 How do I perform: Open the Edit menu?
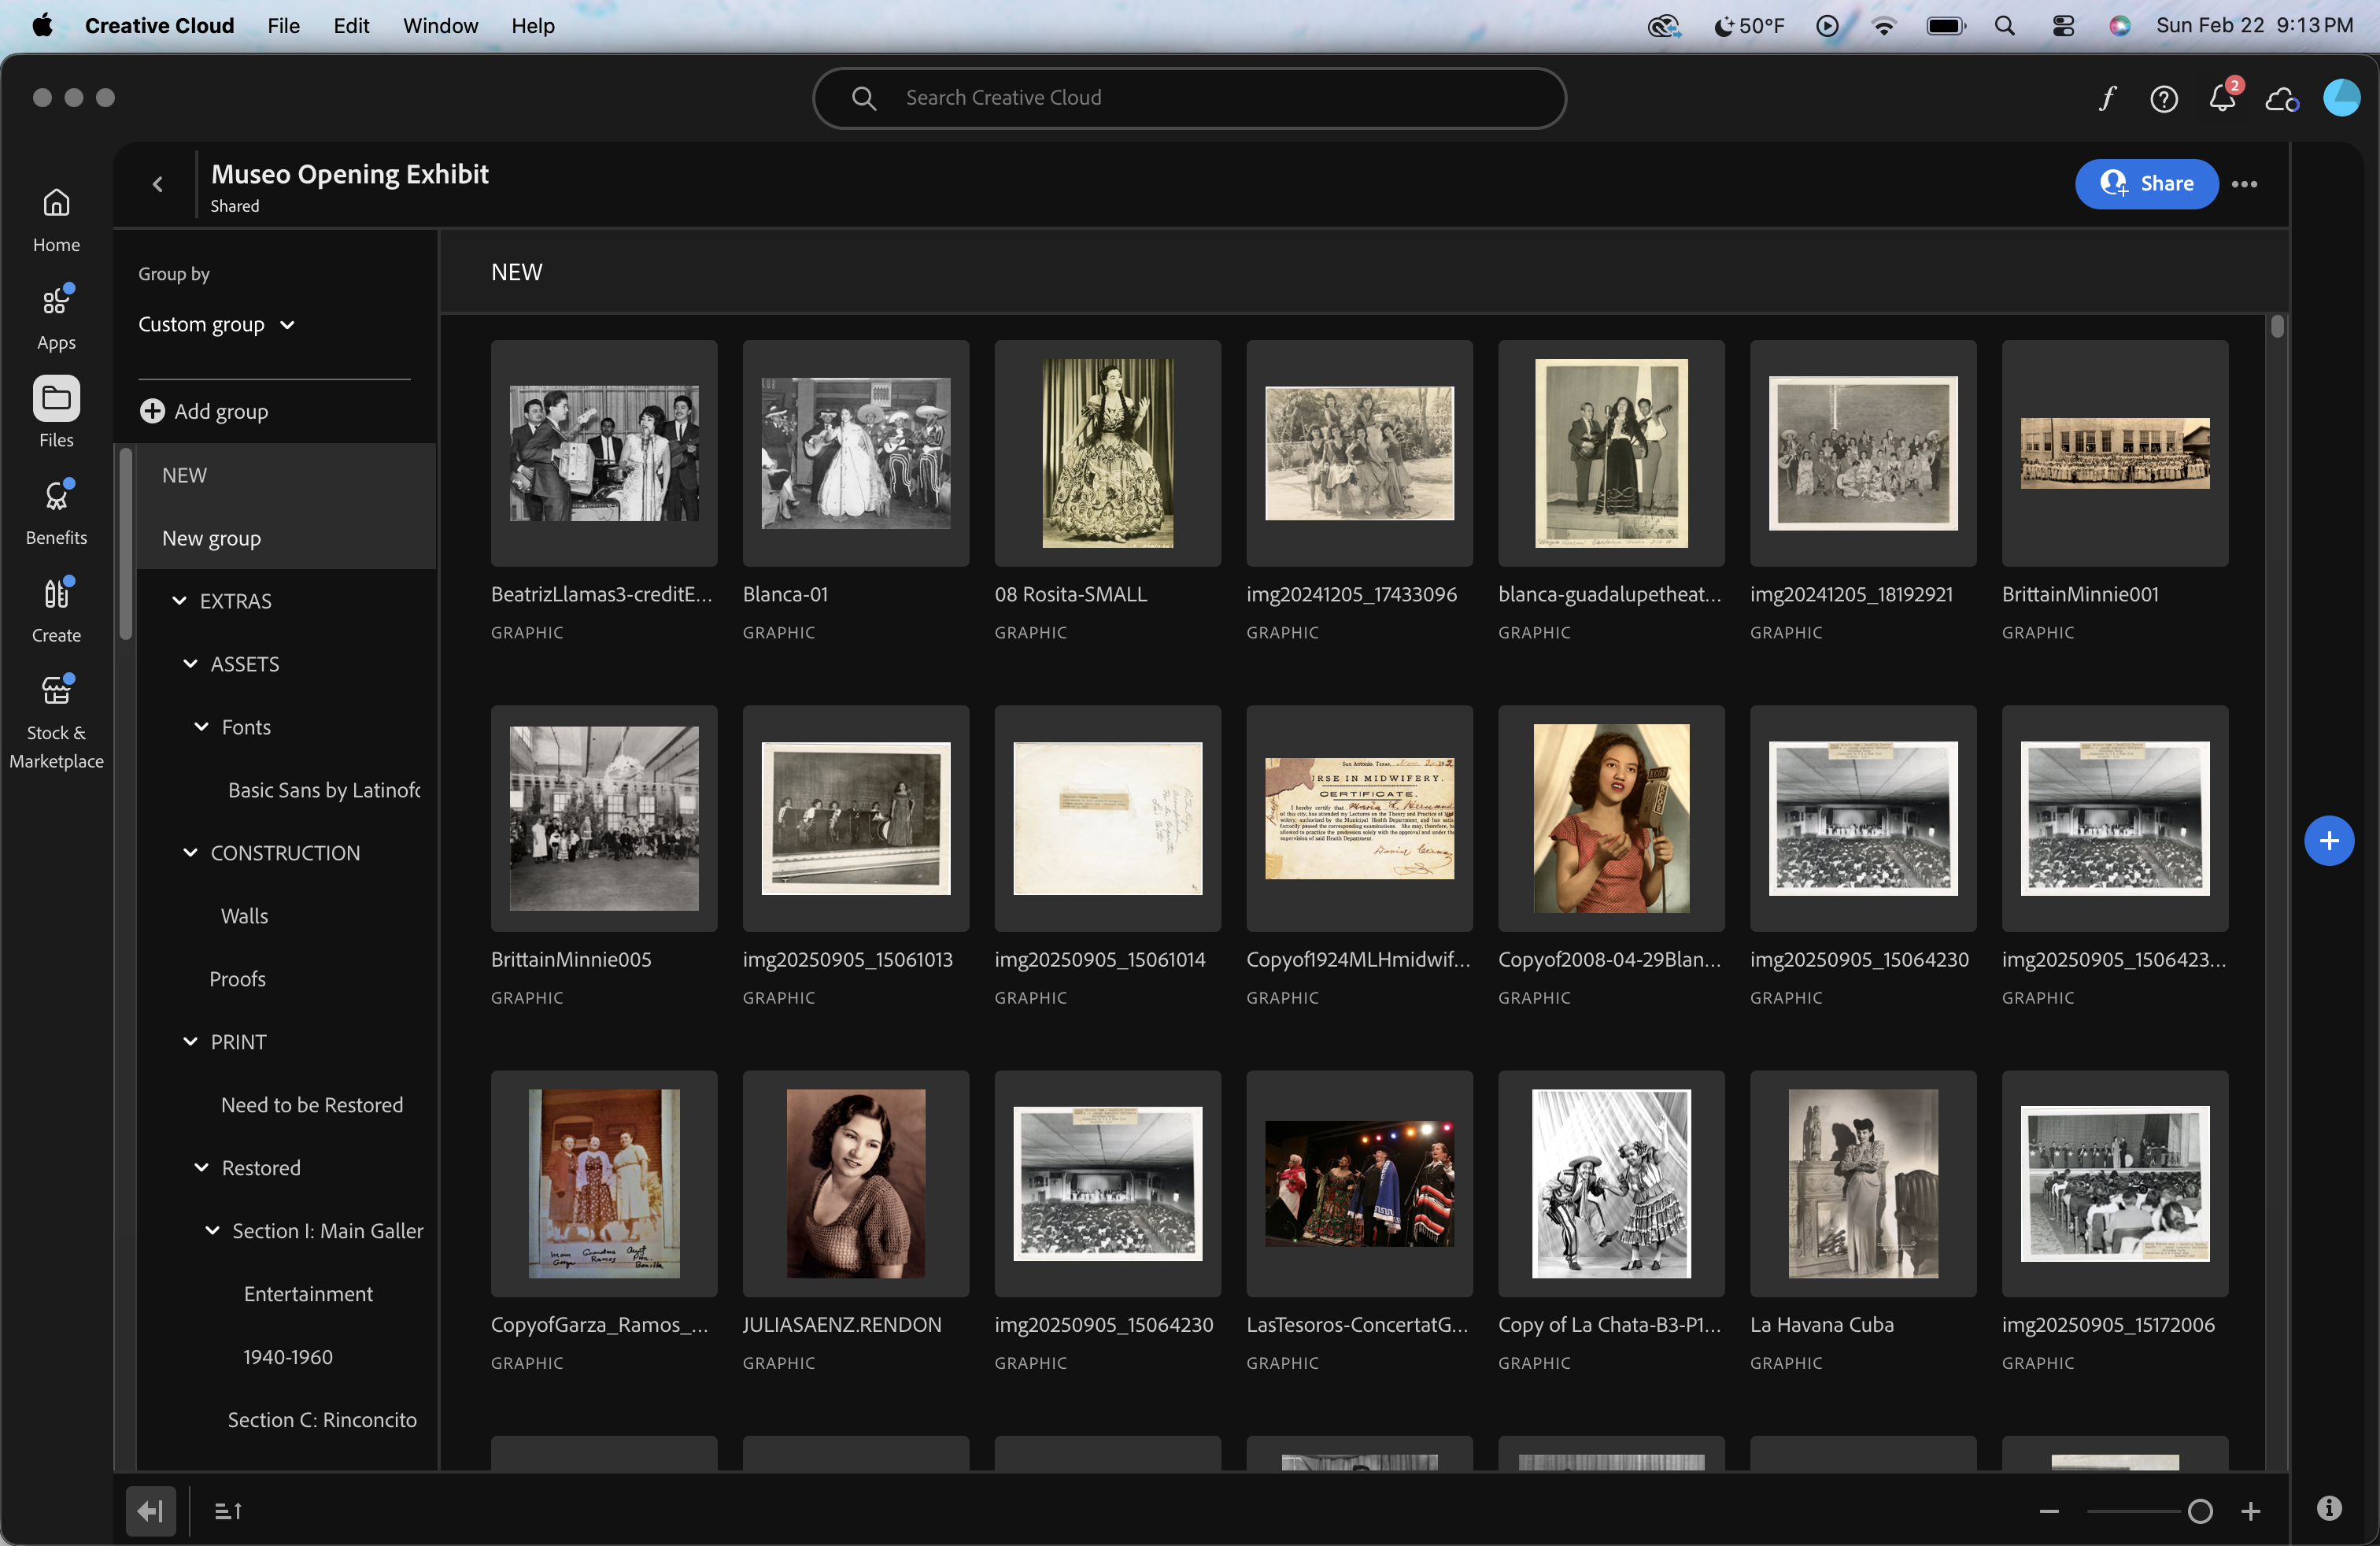coord(351,25)
